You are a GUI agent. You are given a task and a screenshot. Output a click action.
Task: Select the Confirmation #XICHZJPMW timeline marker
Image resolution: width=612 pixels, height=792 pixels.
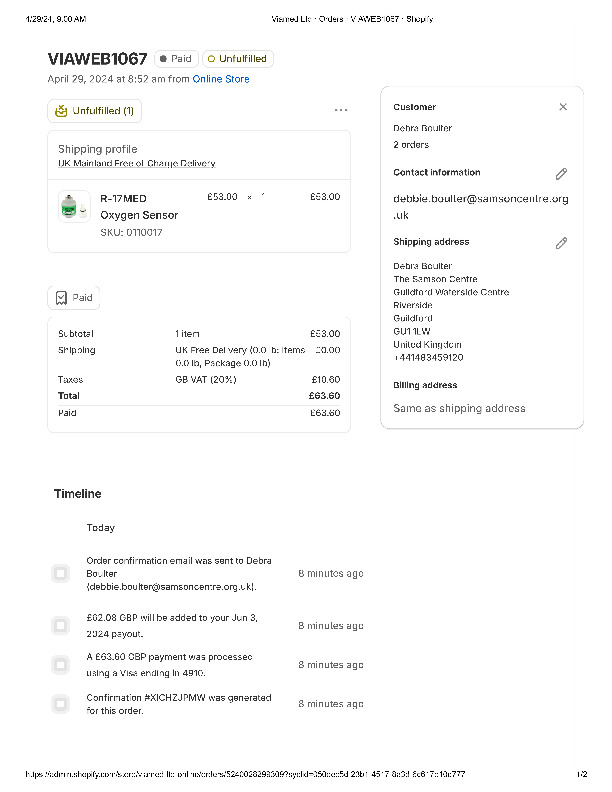pos(60,704)
